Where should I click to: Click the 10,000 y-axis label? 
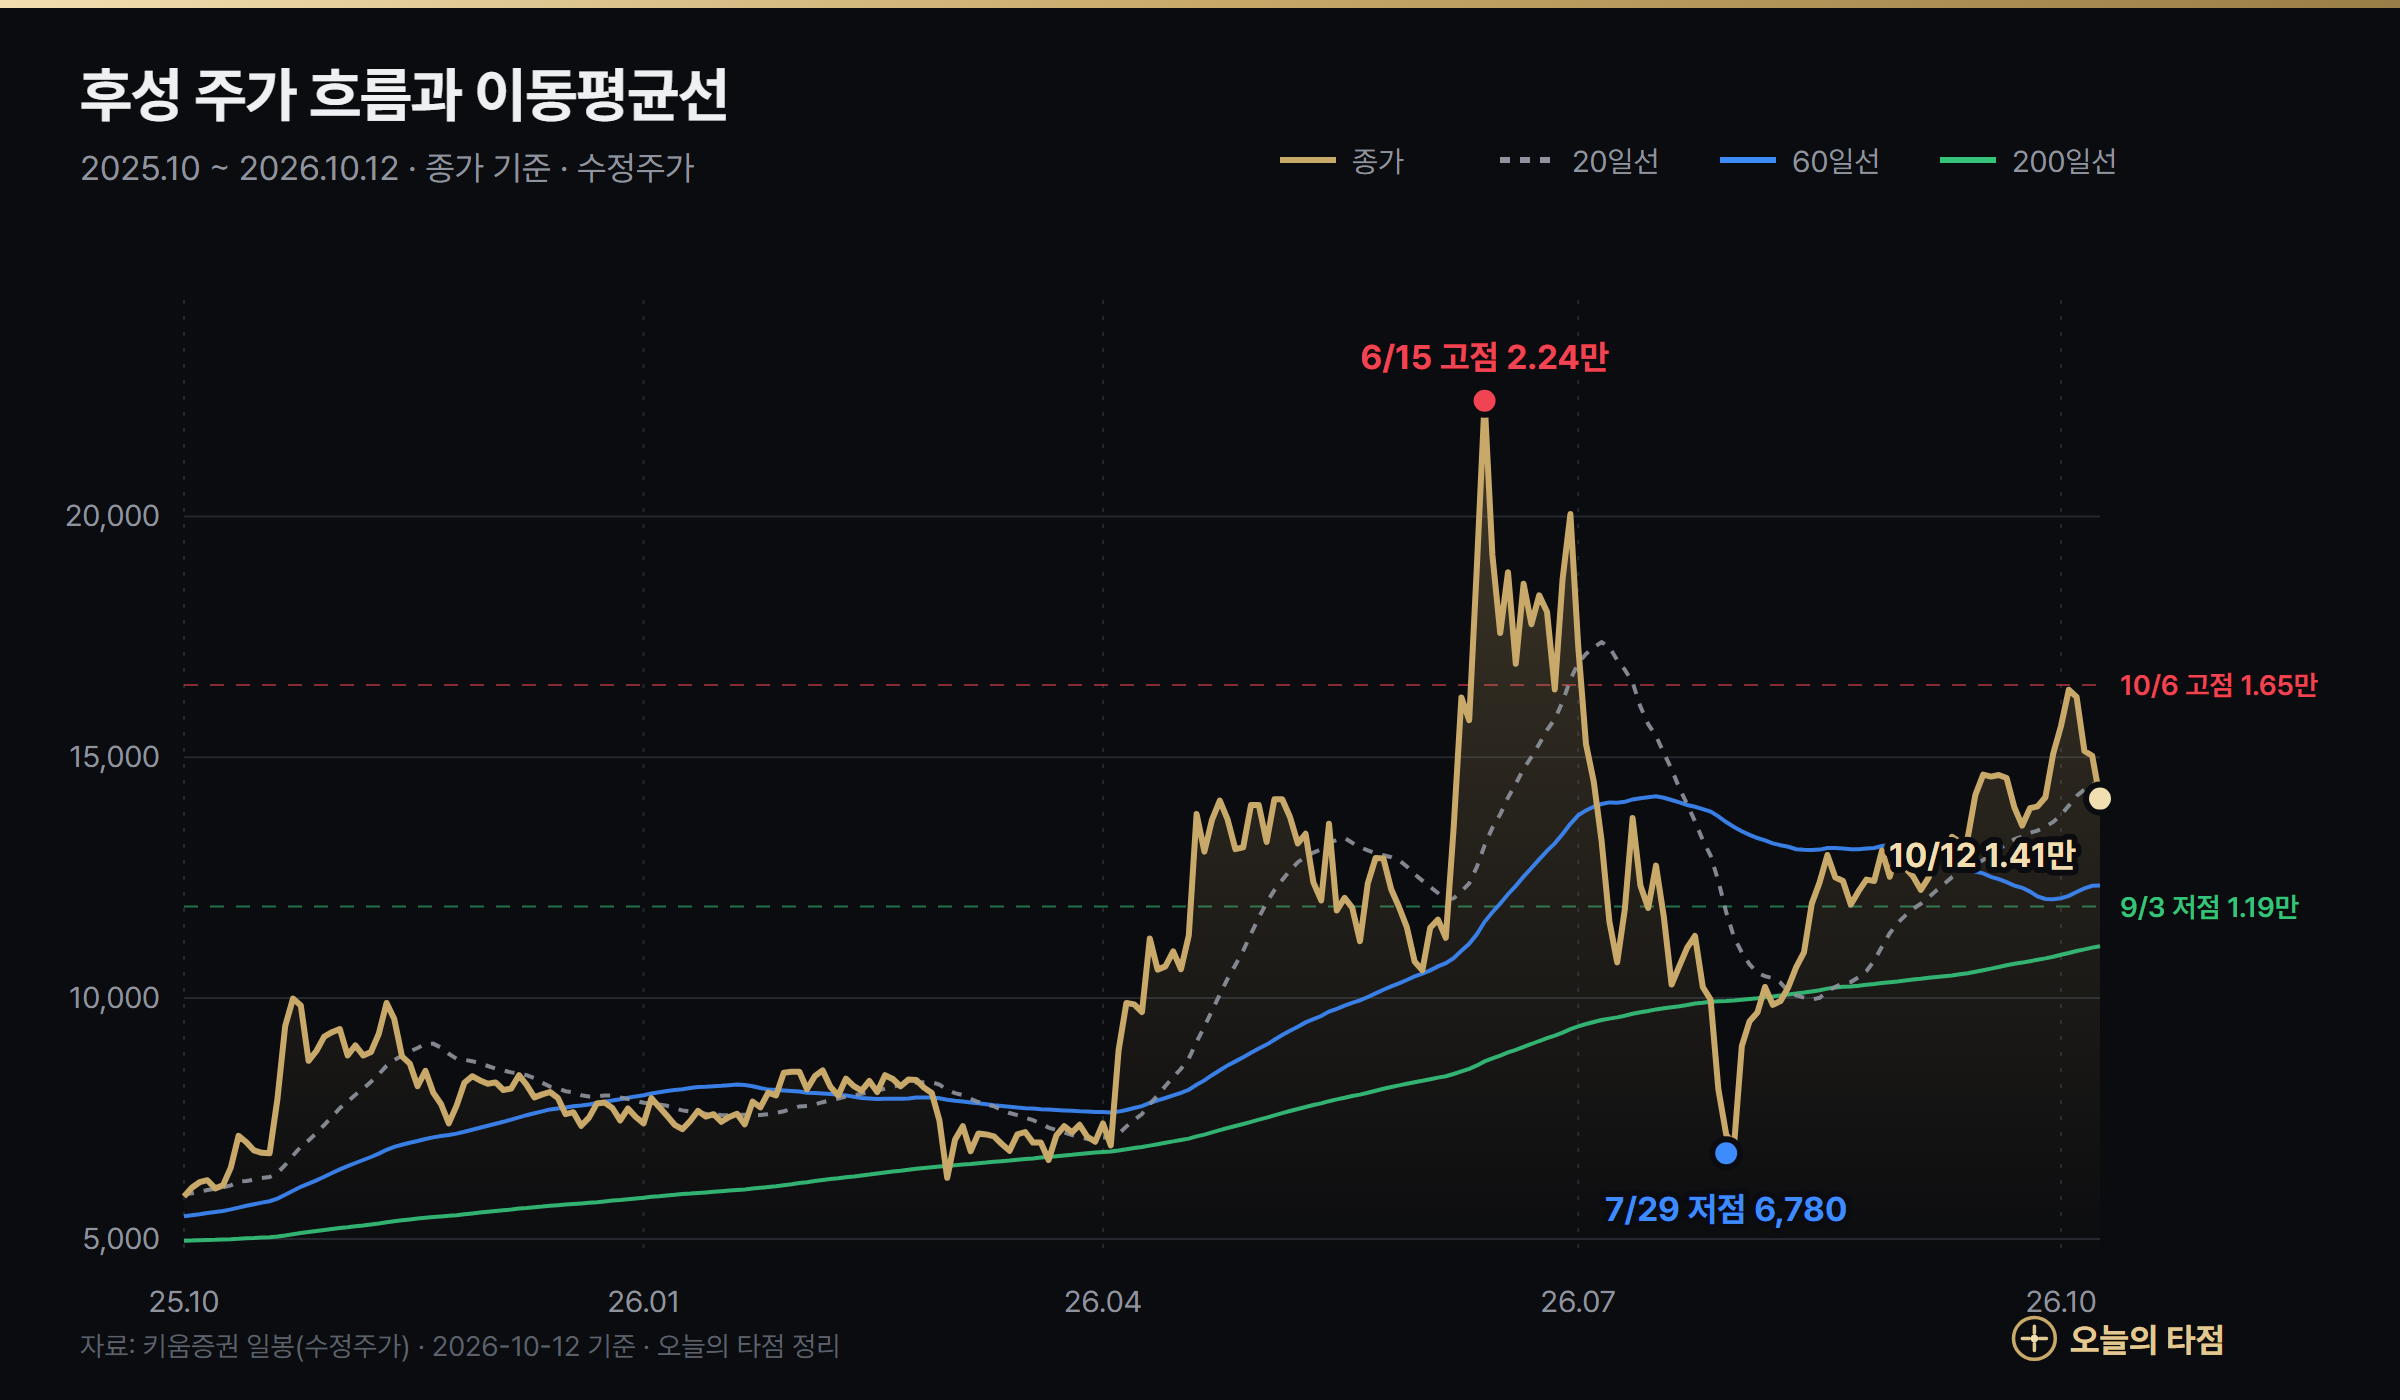[114, 998]
